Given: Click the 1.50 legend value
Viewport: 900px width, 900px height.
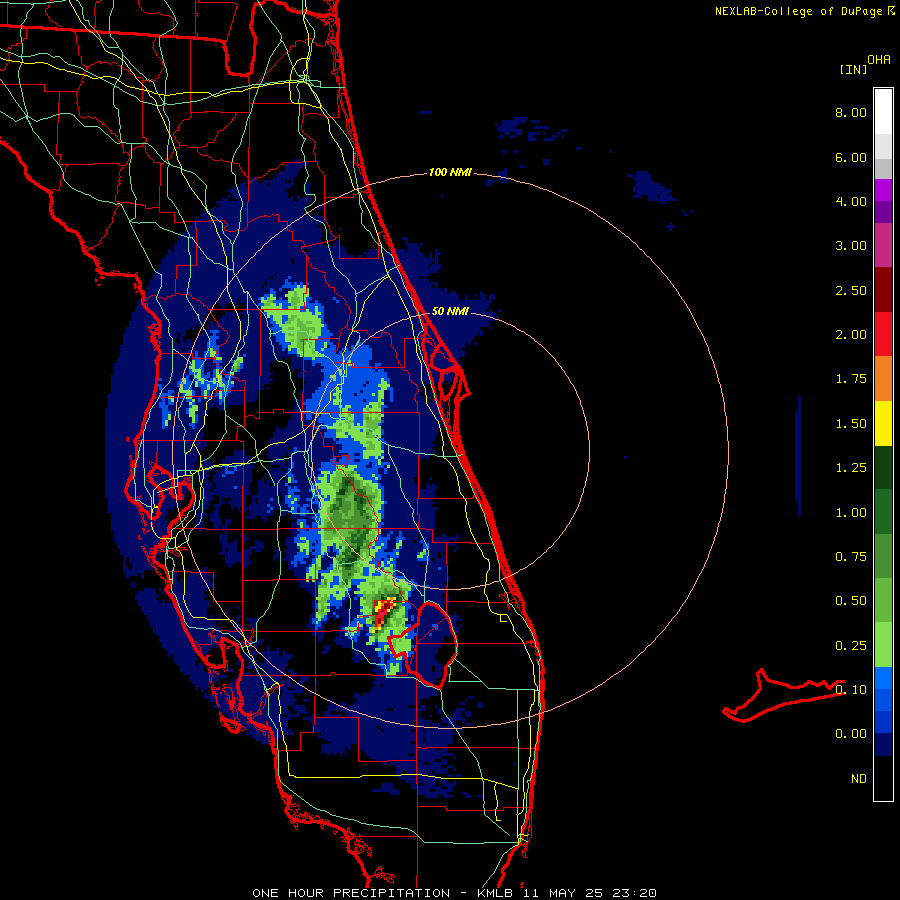Looking at the screenshot, I should point(851,424).
